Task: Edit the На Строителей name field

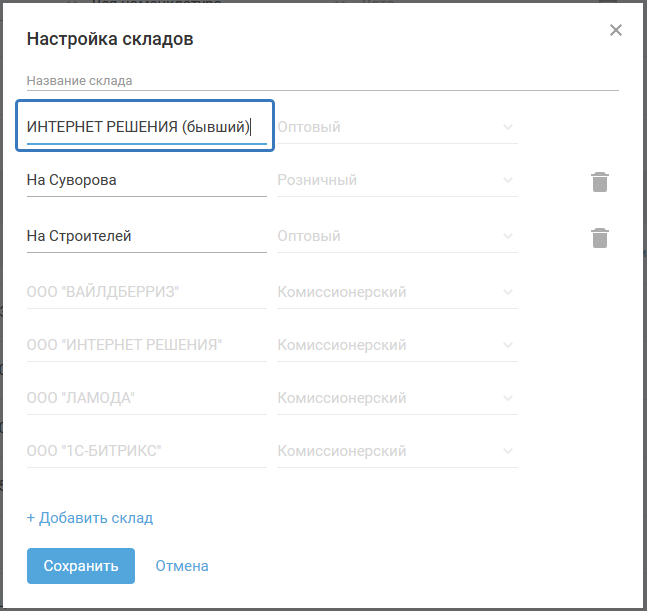Action: tap(146, 237)
